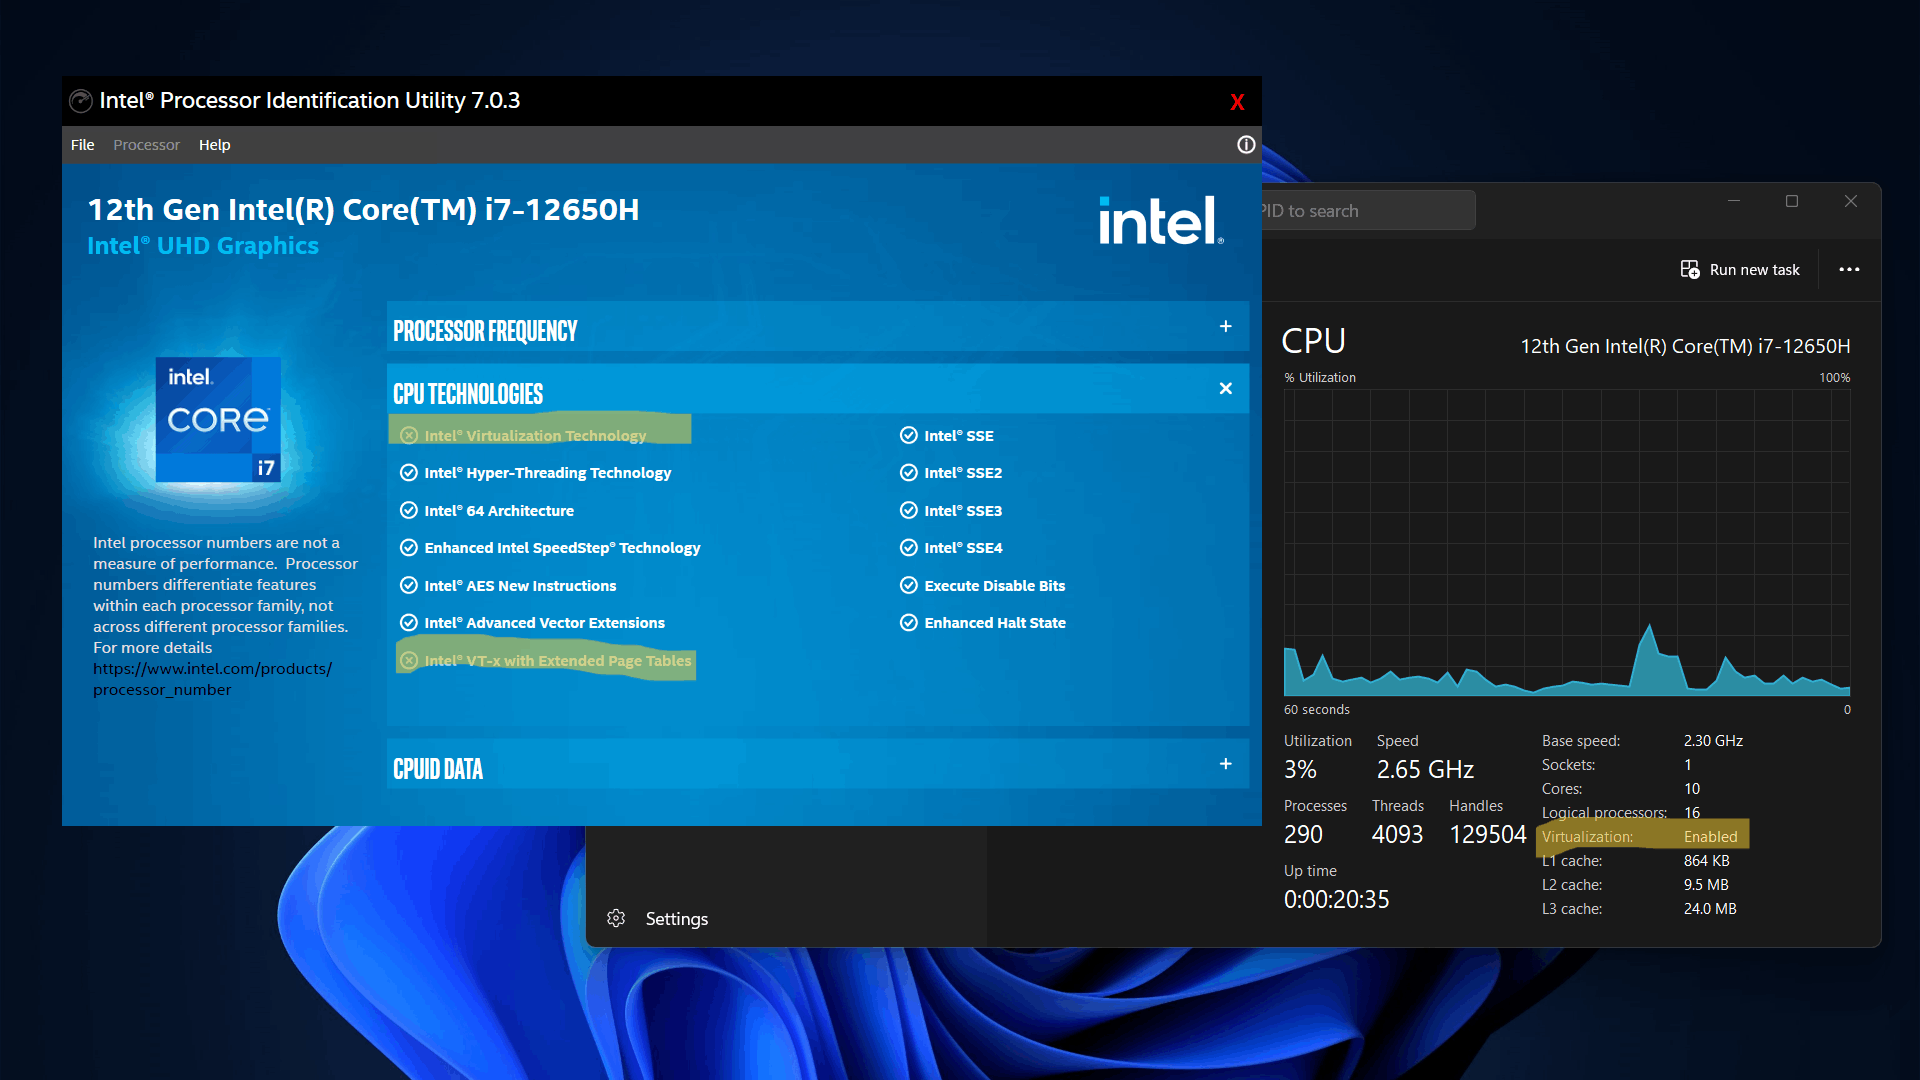Click the Run new task icon
1920x1080 pixels.
click(1690, 270)
